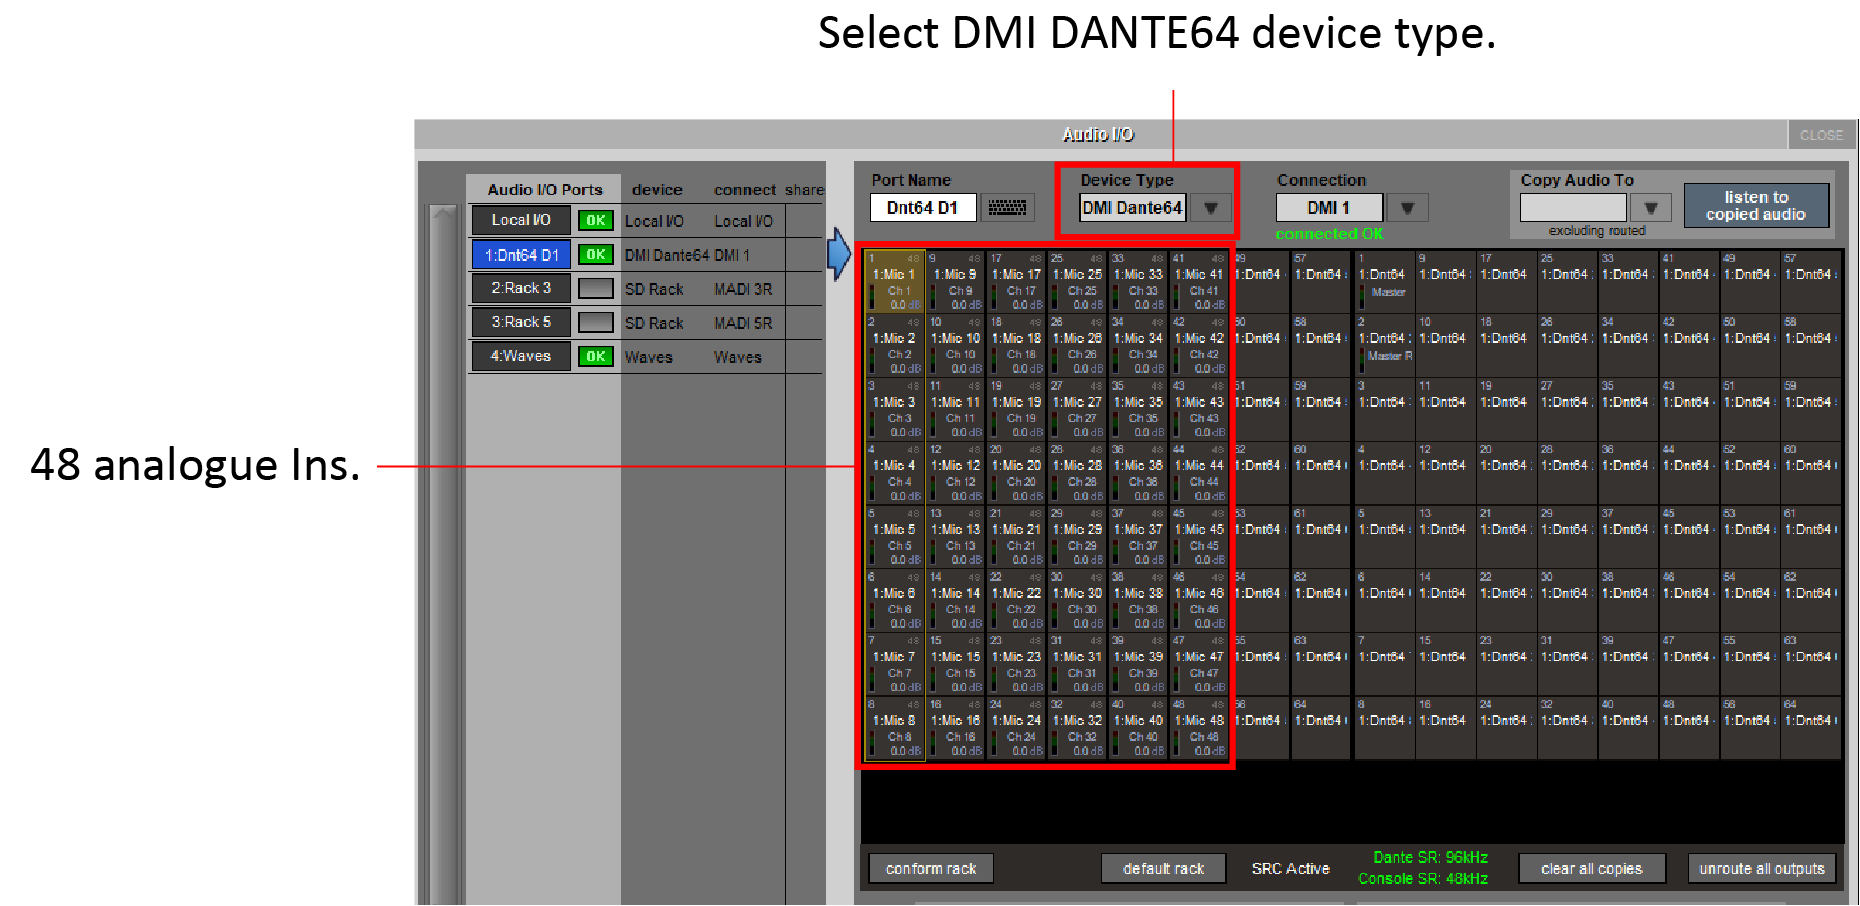
Task: Select the 1:Mic 1 input cell
Action: (895, 282)
